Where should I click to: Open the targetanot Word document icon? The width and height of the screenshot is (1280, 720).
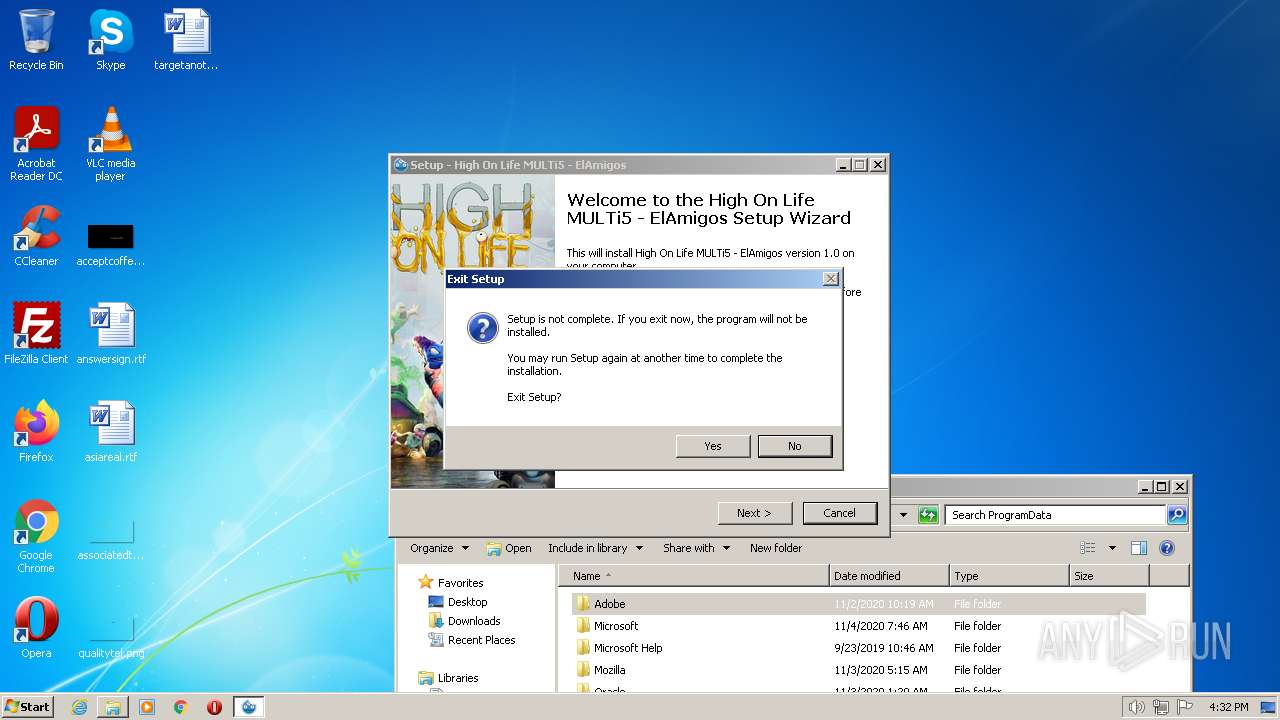pos(186,40)
